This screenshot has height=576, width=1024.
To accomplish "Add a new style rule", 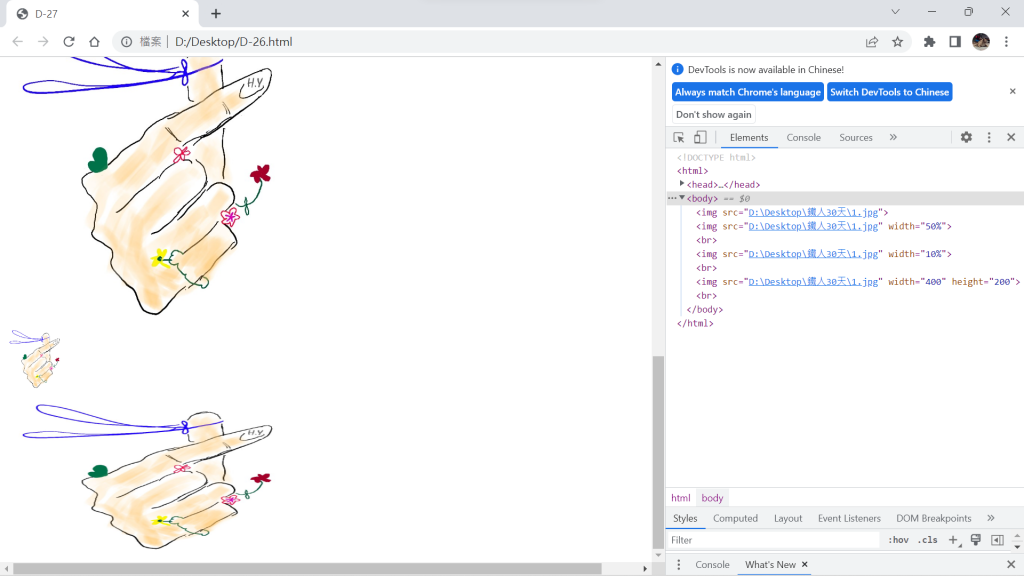I will (953, 540).
